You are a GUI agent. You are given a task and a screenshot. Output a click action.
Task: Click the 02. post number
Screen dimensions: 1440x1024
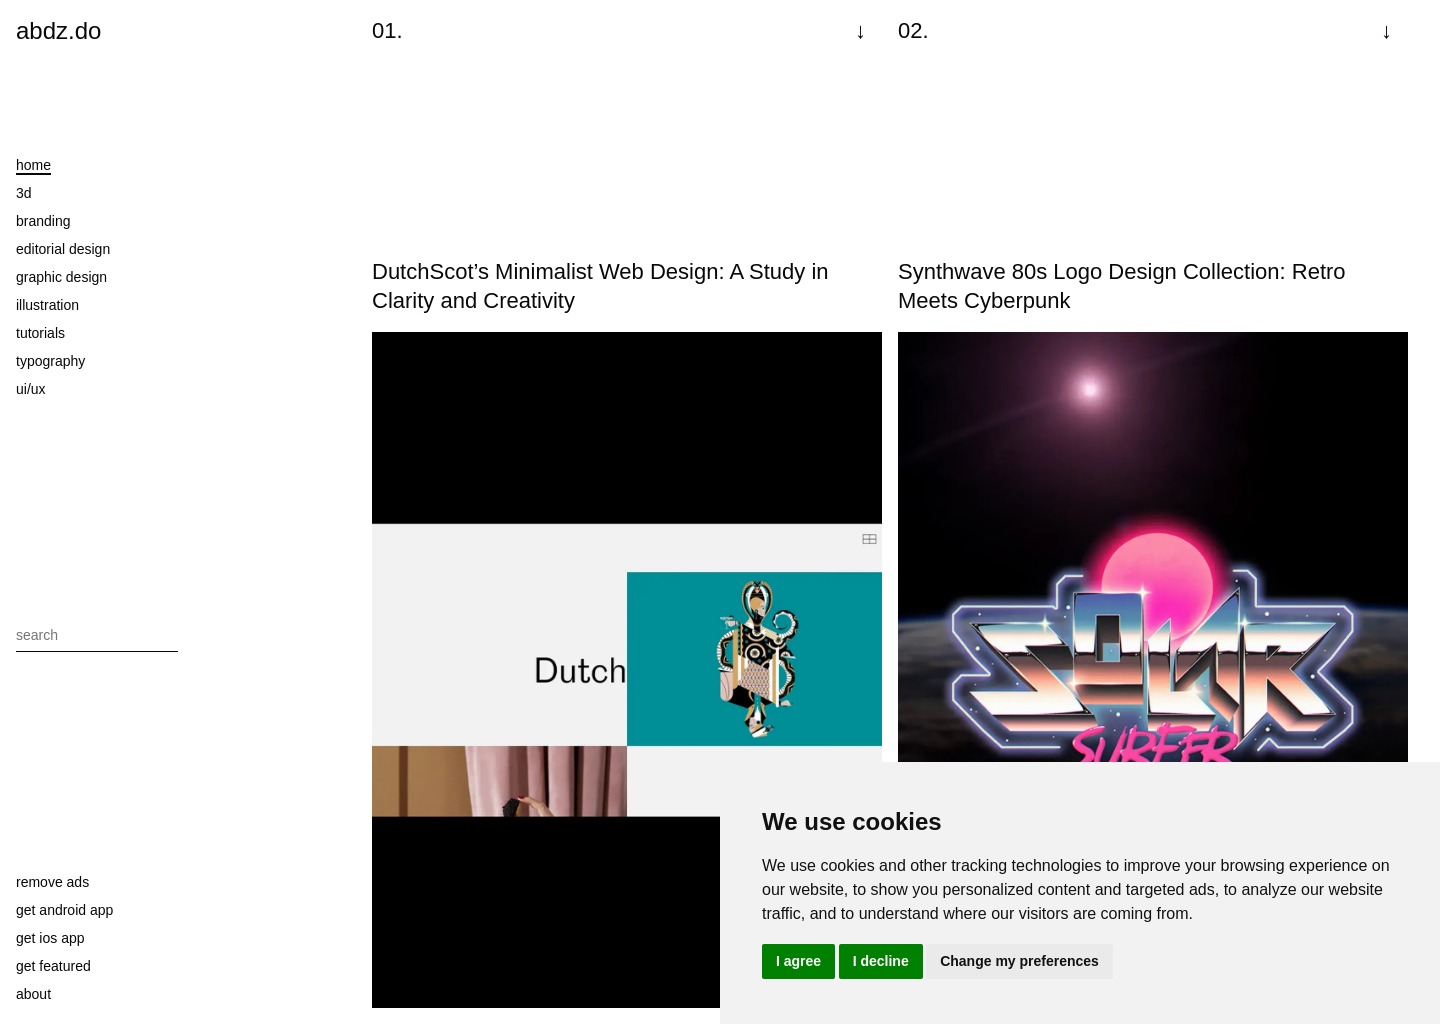[913, 31]
